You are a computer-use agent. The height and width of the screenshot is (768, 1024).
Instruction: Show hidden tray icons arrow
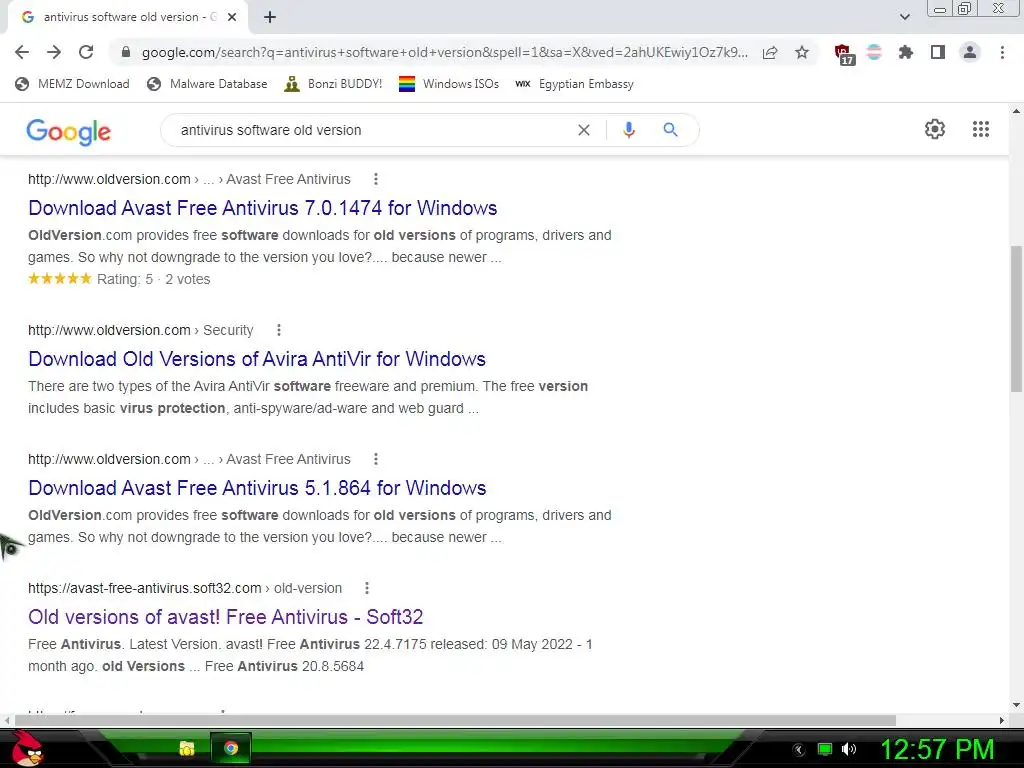pos(799,749)
